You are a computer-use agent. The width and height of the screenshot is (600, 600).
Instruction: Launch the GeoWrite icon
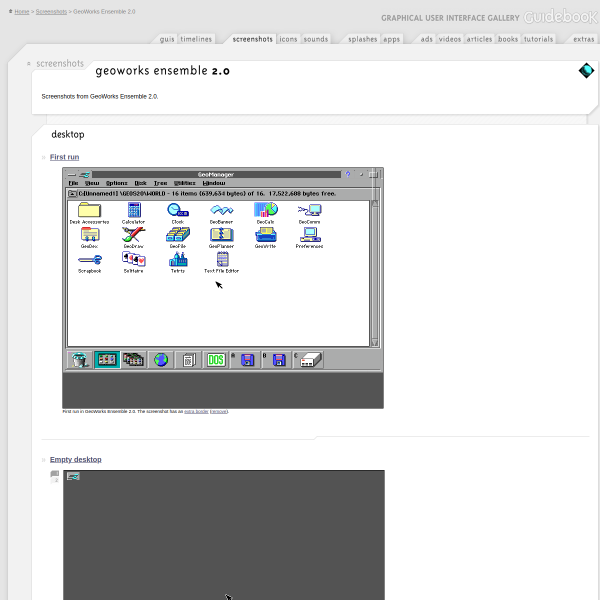click(266, 238)
